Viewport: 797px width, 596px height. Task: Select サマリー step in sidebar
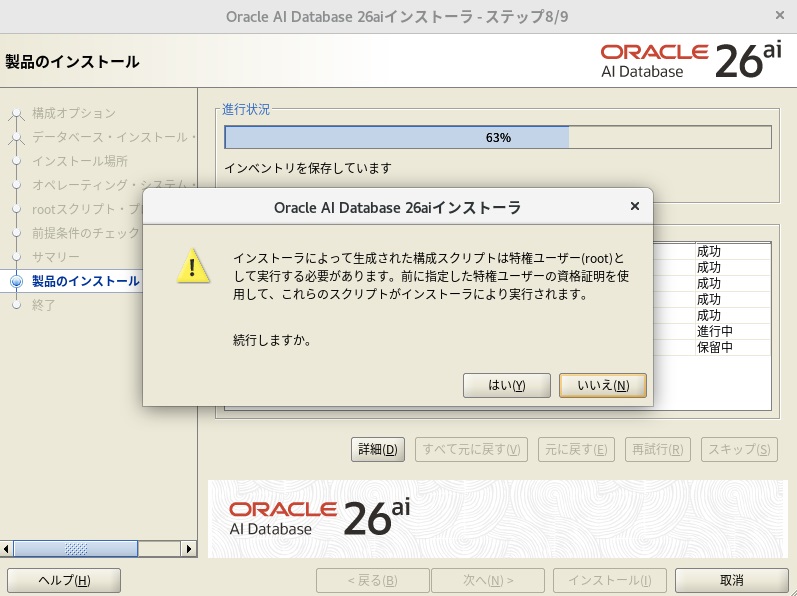[55, 257]
